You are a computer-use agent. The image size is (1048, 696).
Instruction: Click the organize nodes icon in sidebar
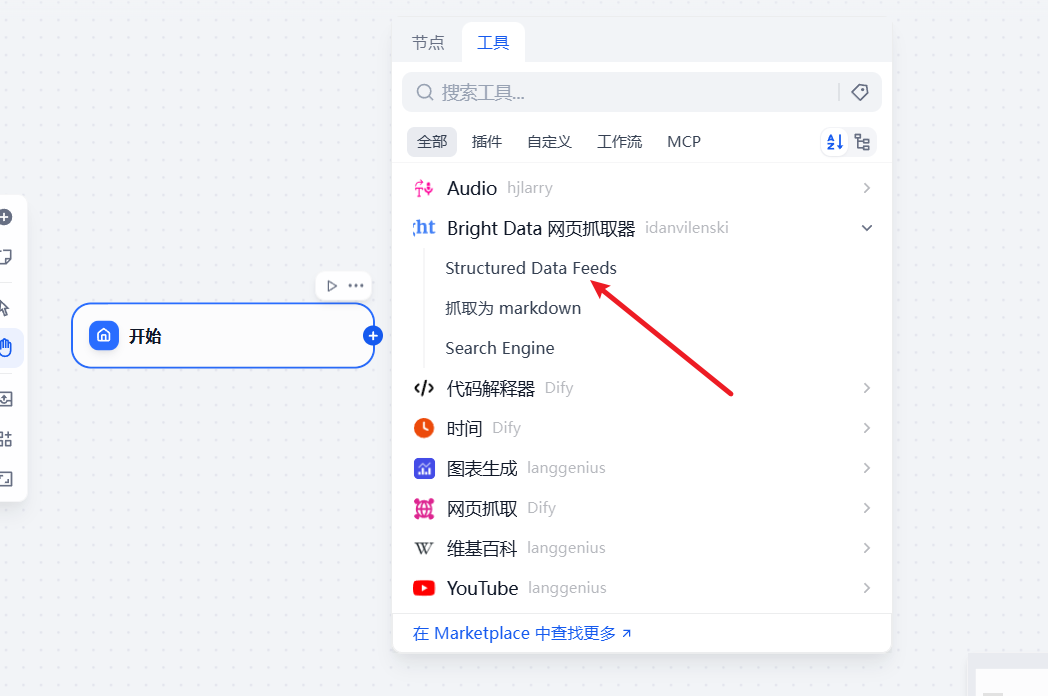point(5,439)
